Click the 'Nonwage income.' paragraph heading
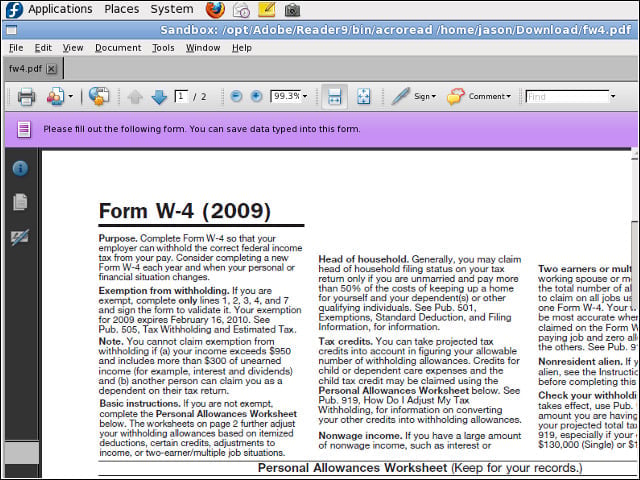The image size is (640, 480). (x=360, y=436)
